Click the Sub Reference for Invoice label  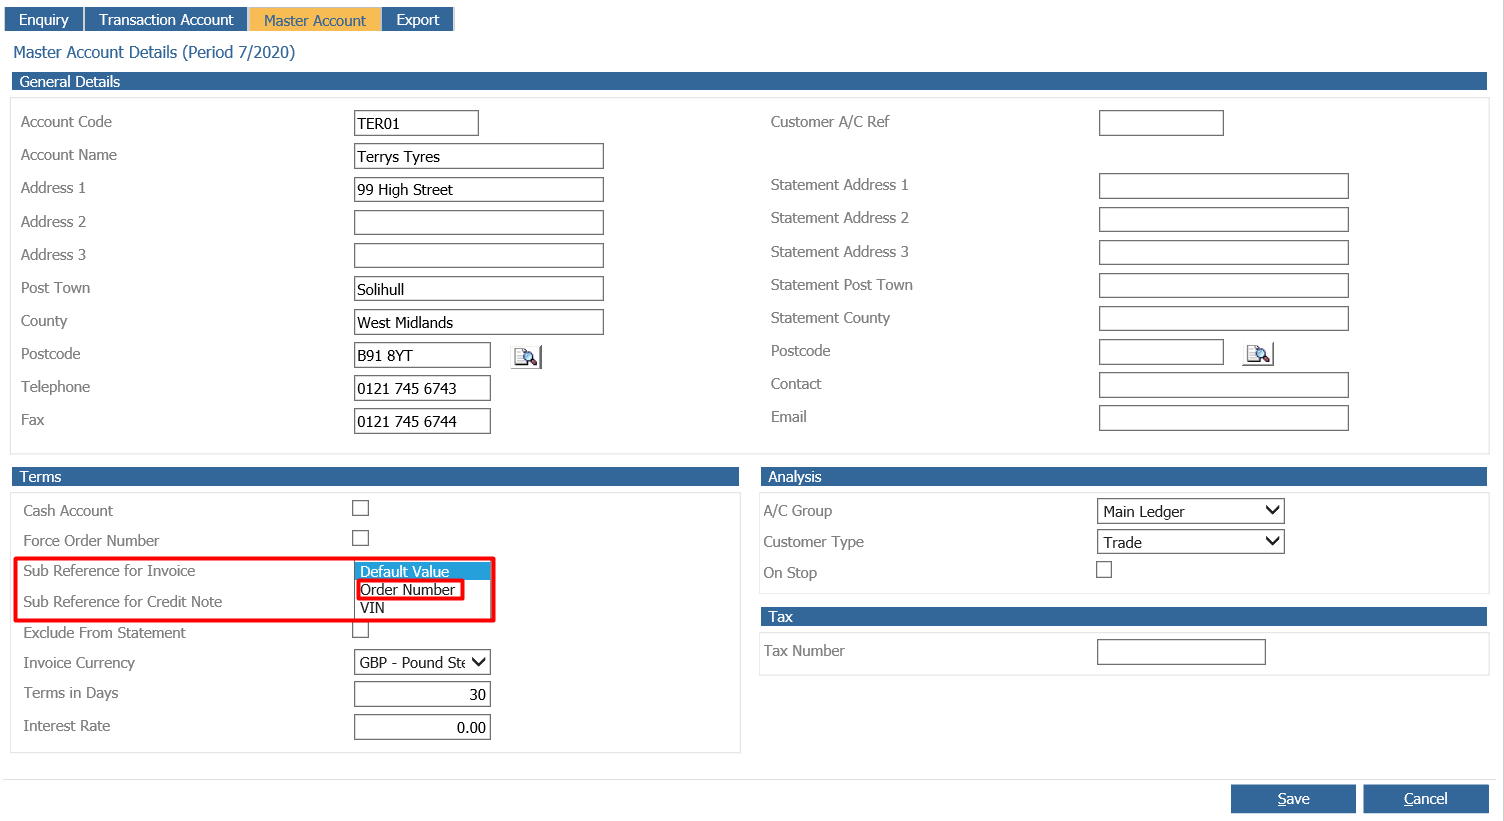pyautogui.click(x=109, y=571)
